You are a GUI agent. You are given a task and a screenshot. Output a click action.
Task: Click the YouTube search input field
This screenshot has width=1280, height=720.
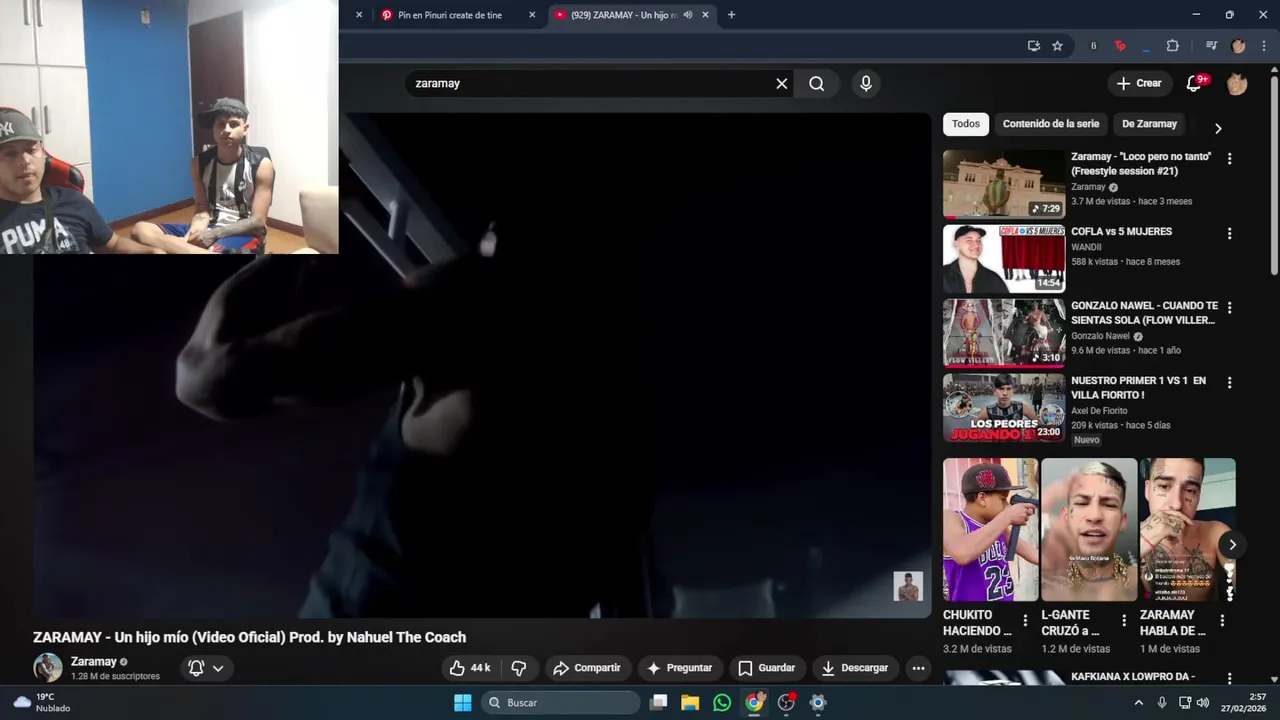tap(588, 84)
